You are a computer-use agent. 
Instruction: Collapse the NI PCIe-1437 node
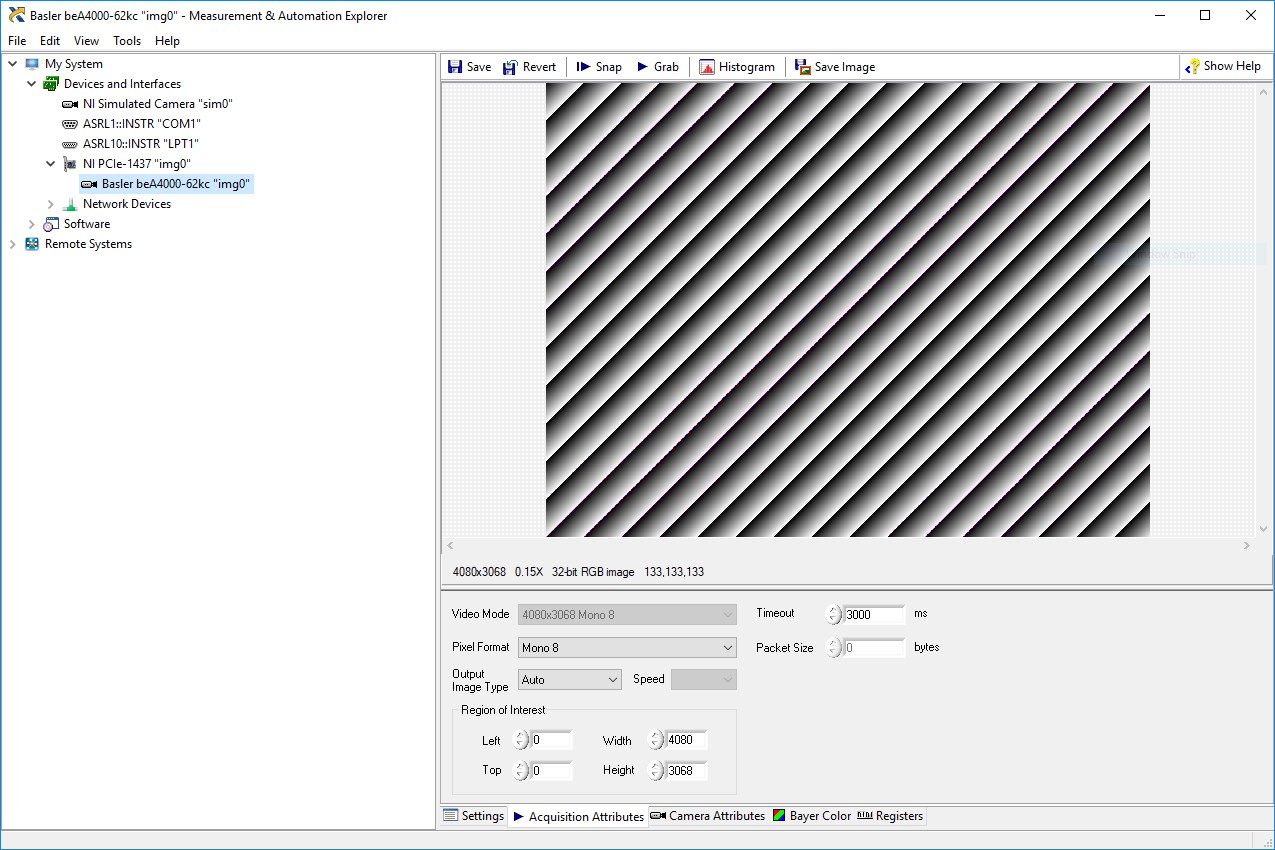pos(51,164)
